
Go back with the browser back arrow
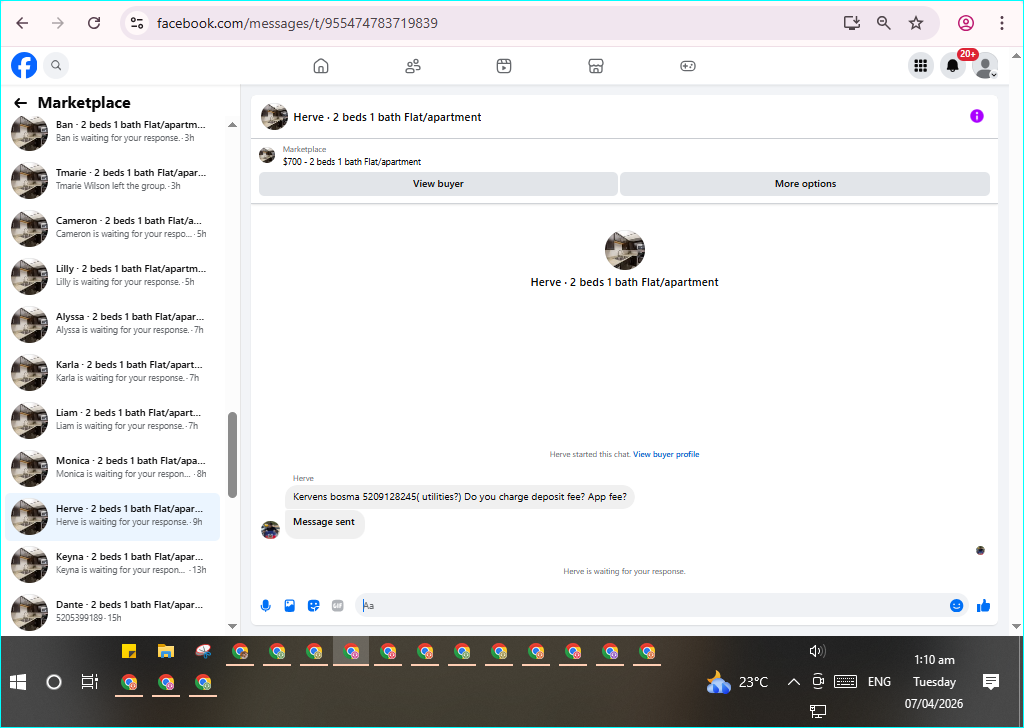pos(22,23)
